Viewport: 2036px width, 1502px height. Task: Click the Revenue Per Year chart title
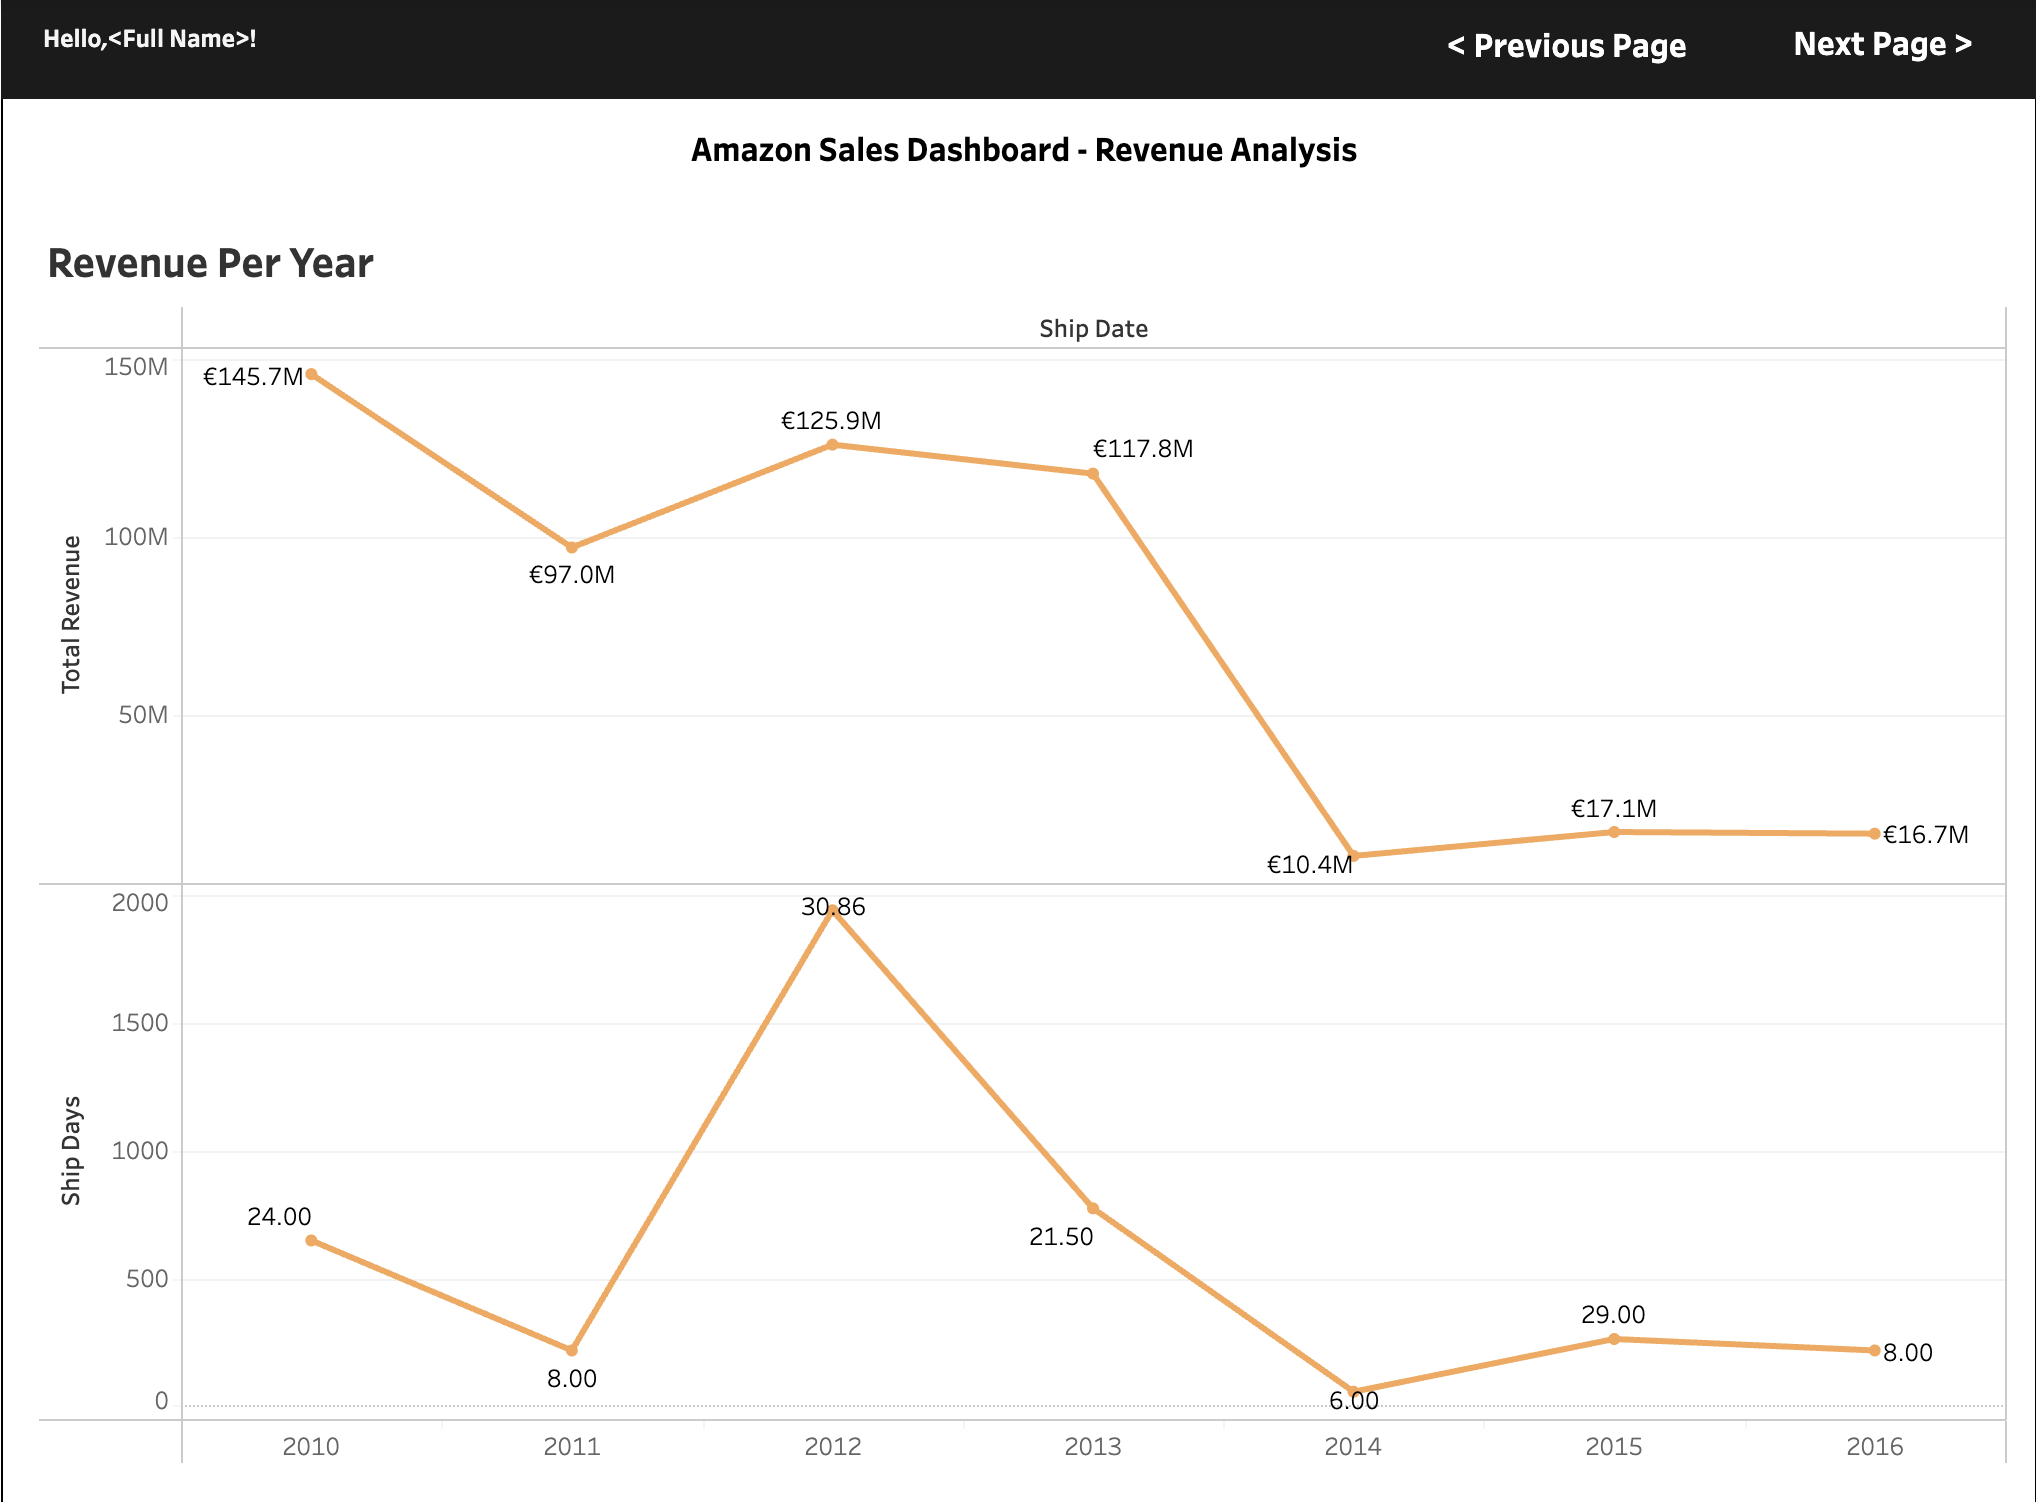[x=210, y=264]
